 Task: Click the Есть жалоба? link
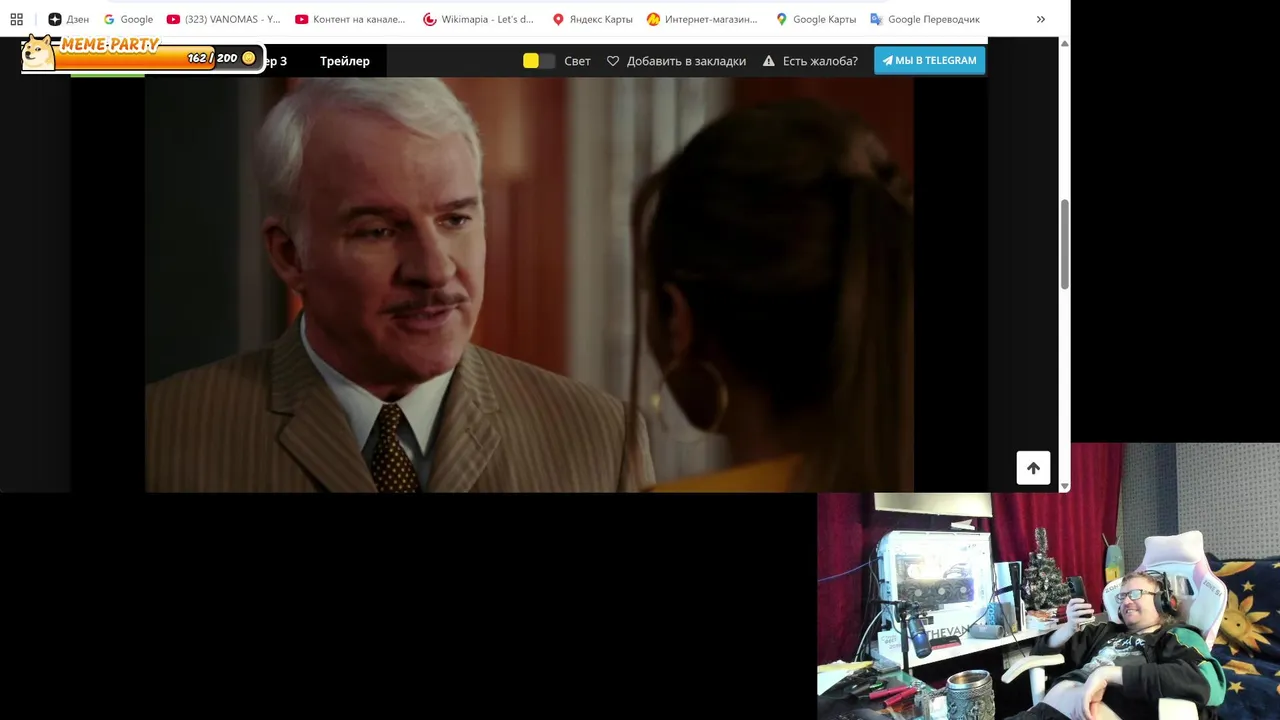(x=820, y=61)
